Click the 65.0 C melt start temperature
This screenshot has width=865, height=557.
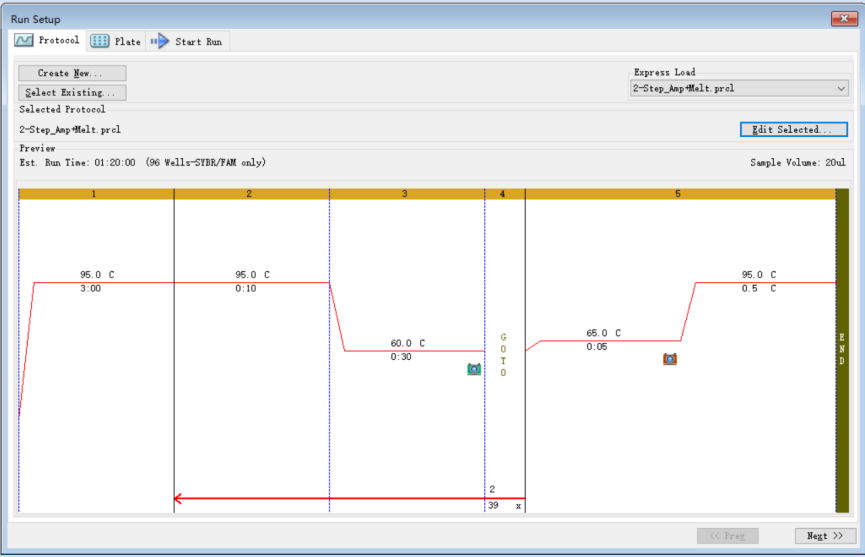point(604,333)
